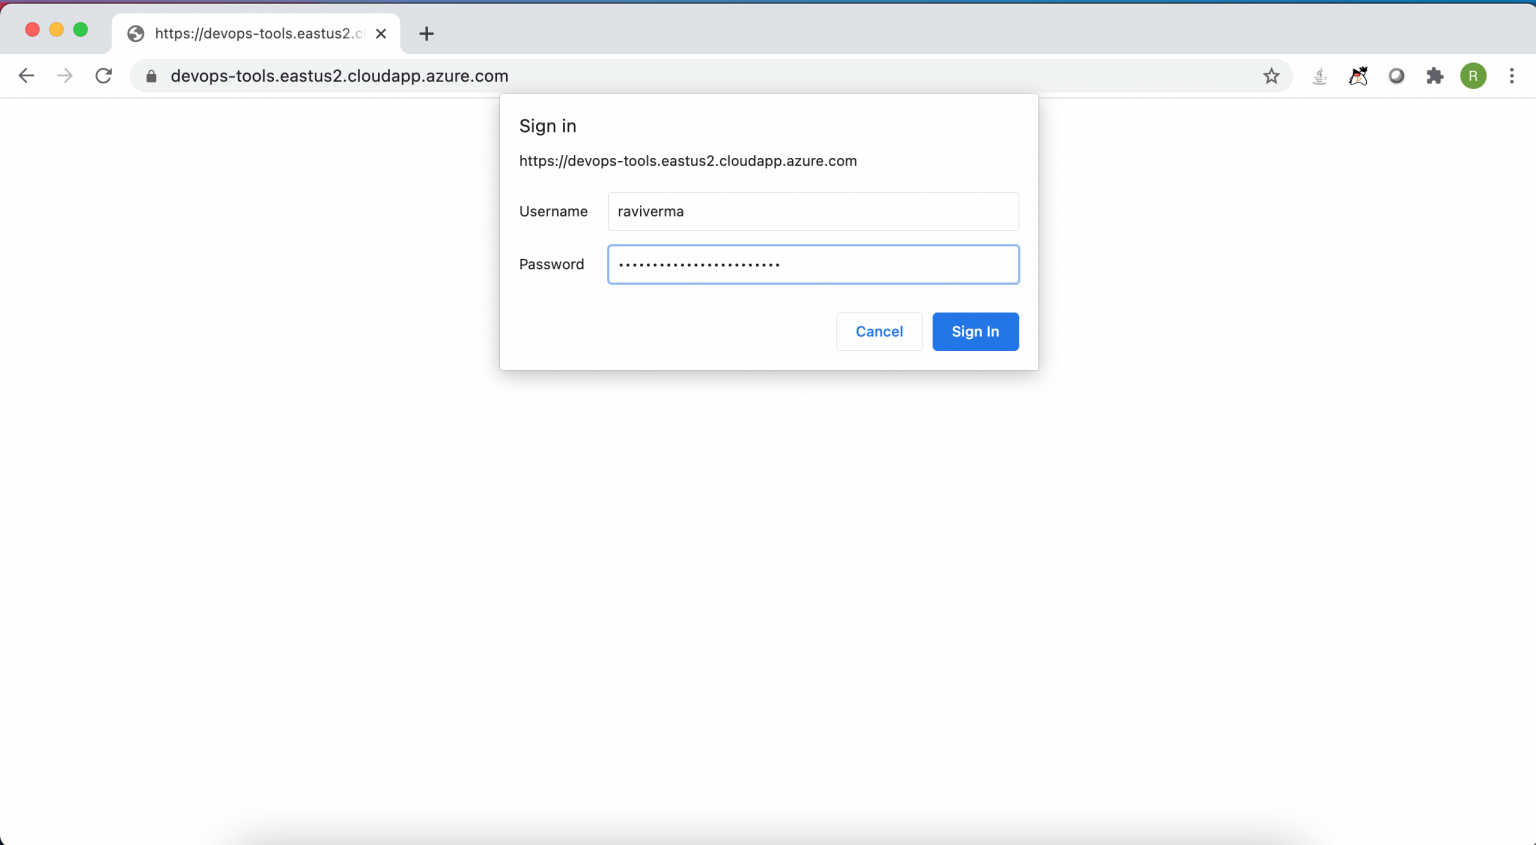Bookmark this page with the star
This screenshot has width=1536, height=845.
1271,75
